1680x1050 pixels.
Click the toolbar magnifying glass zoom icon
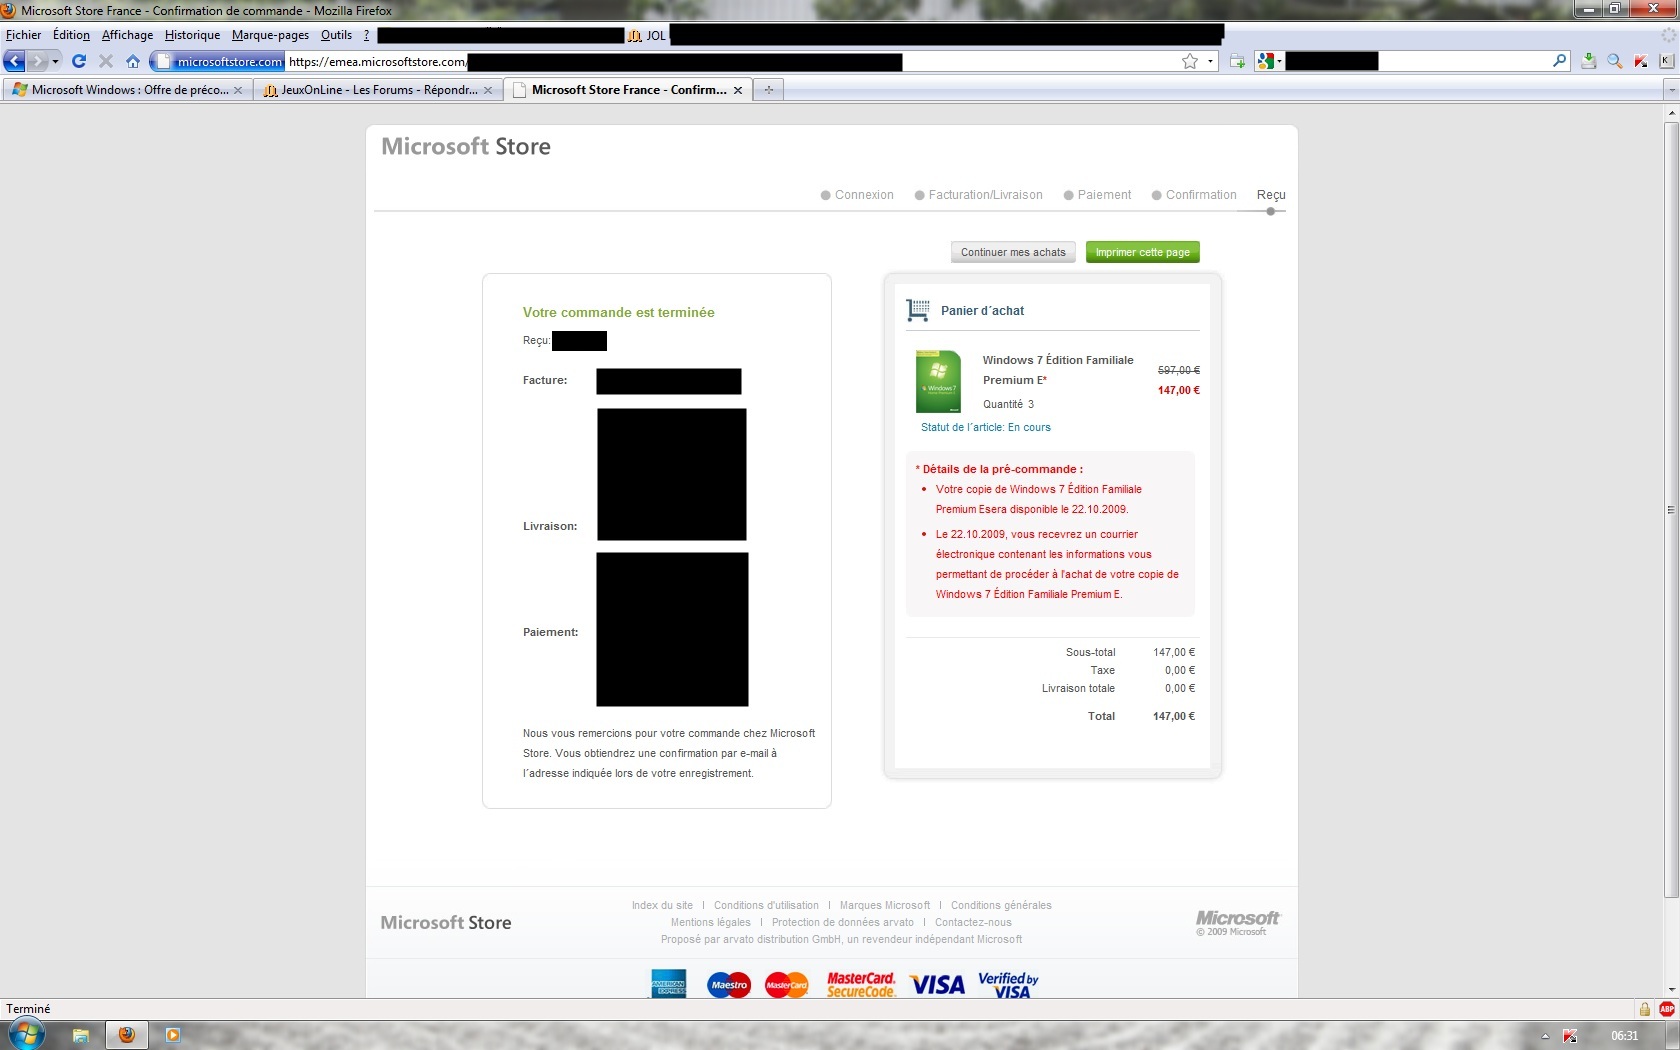(x=1614, y=61)
